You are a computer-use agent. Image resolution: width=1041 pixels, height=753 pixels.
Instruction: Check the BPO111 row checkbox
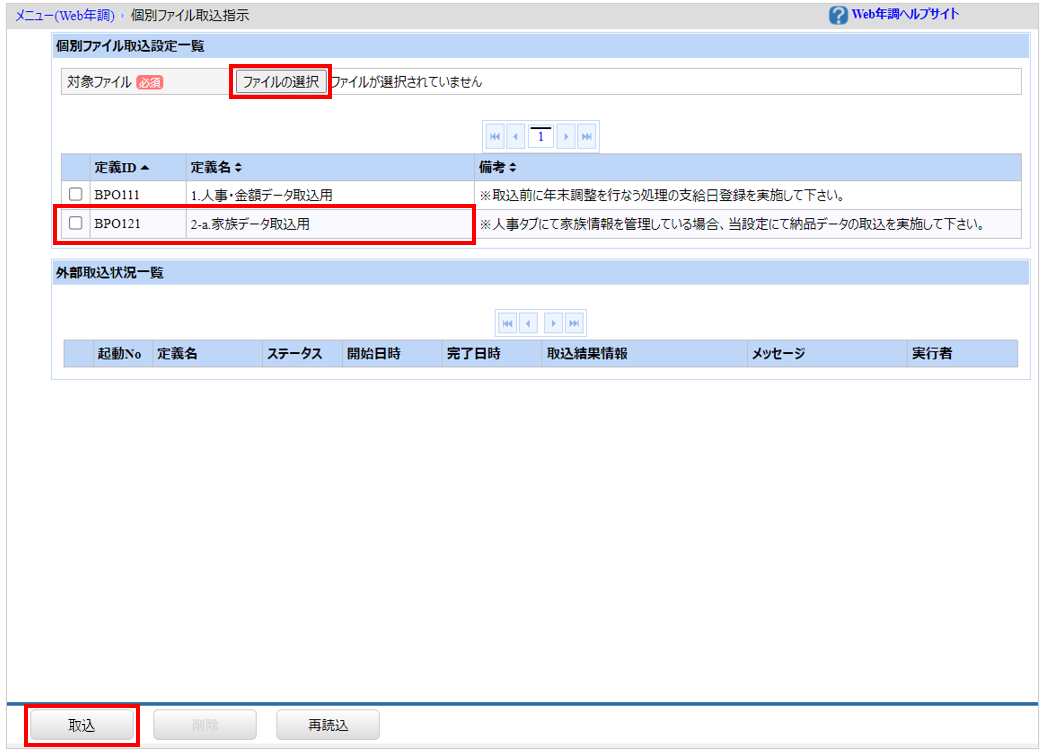pos(76,194)
